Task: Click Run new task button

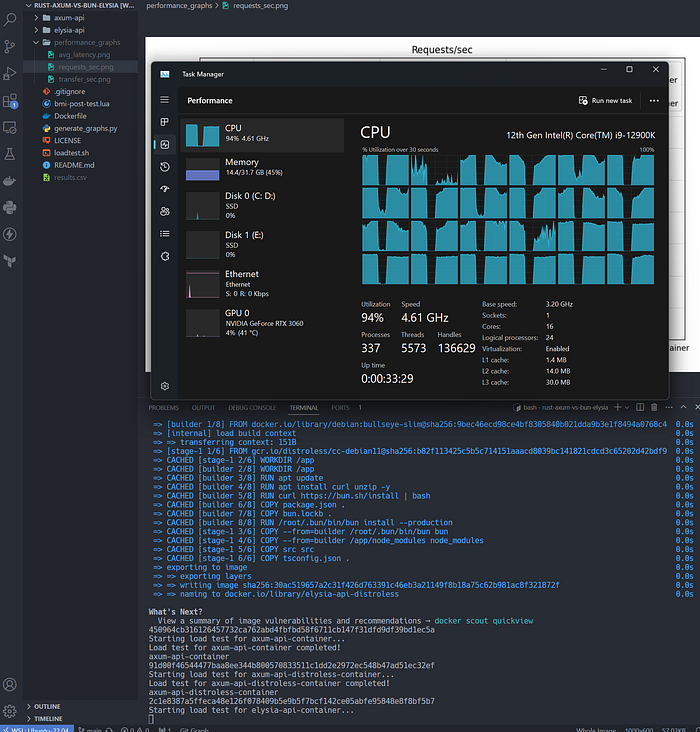Action: click(605, 100)
